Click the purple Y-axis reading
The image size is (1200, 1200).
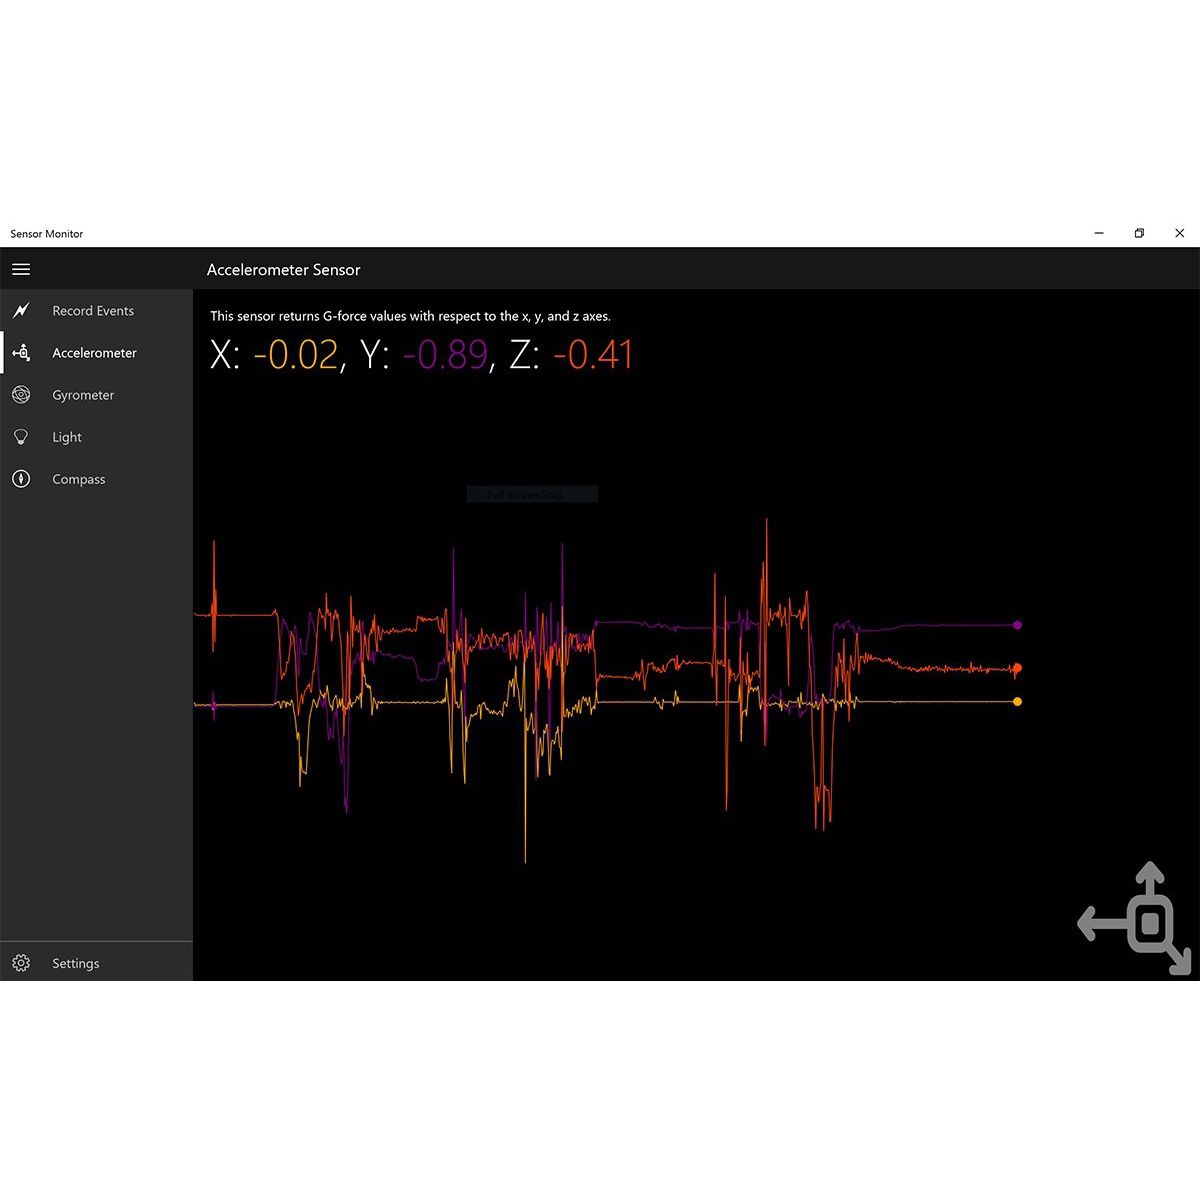click(446, 355)
